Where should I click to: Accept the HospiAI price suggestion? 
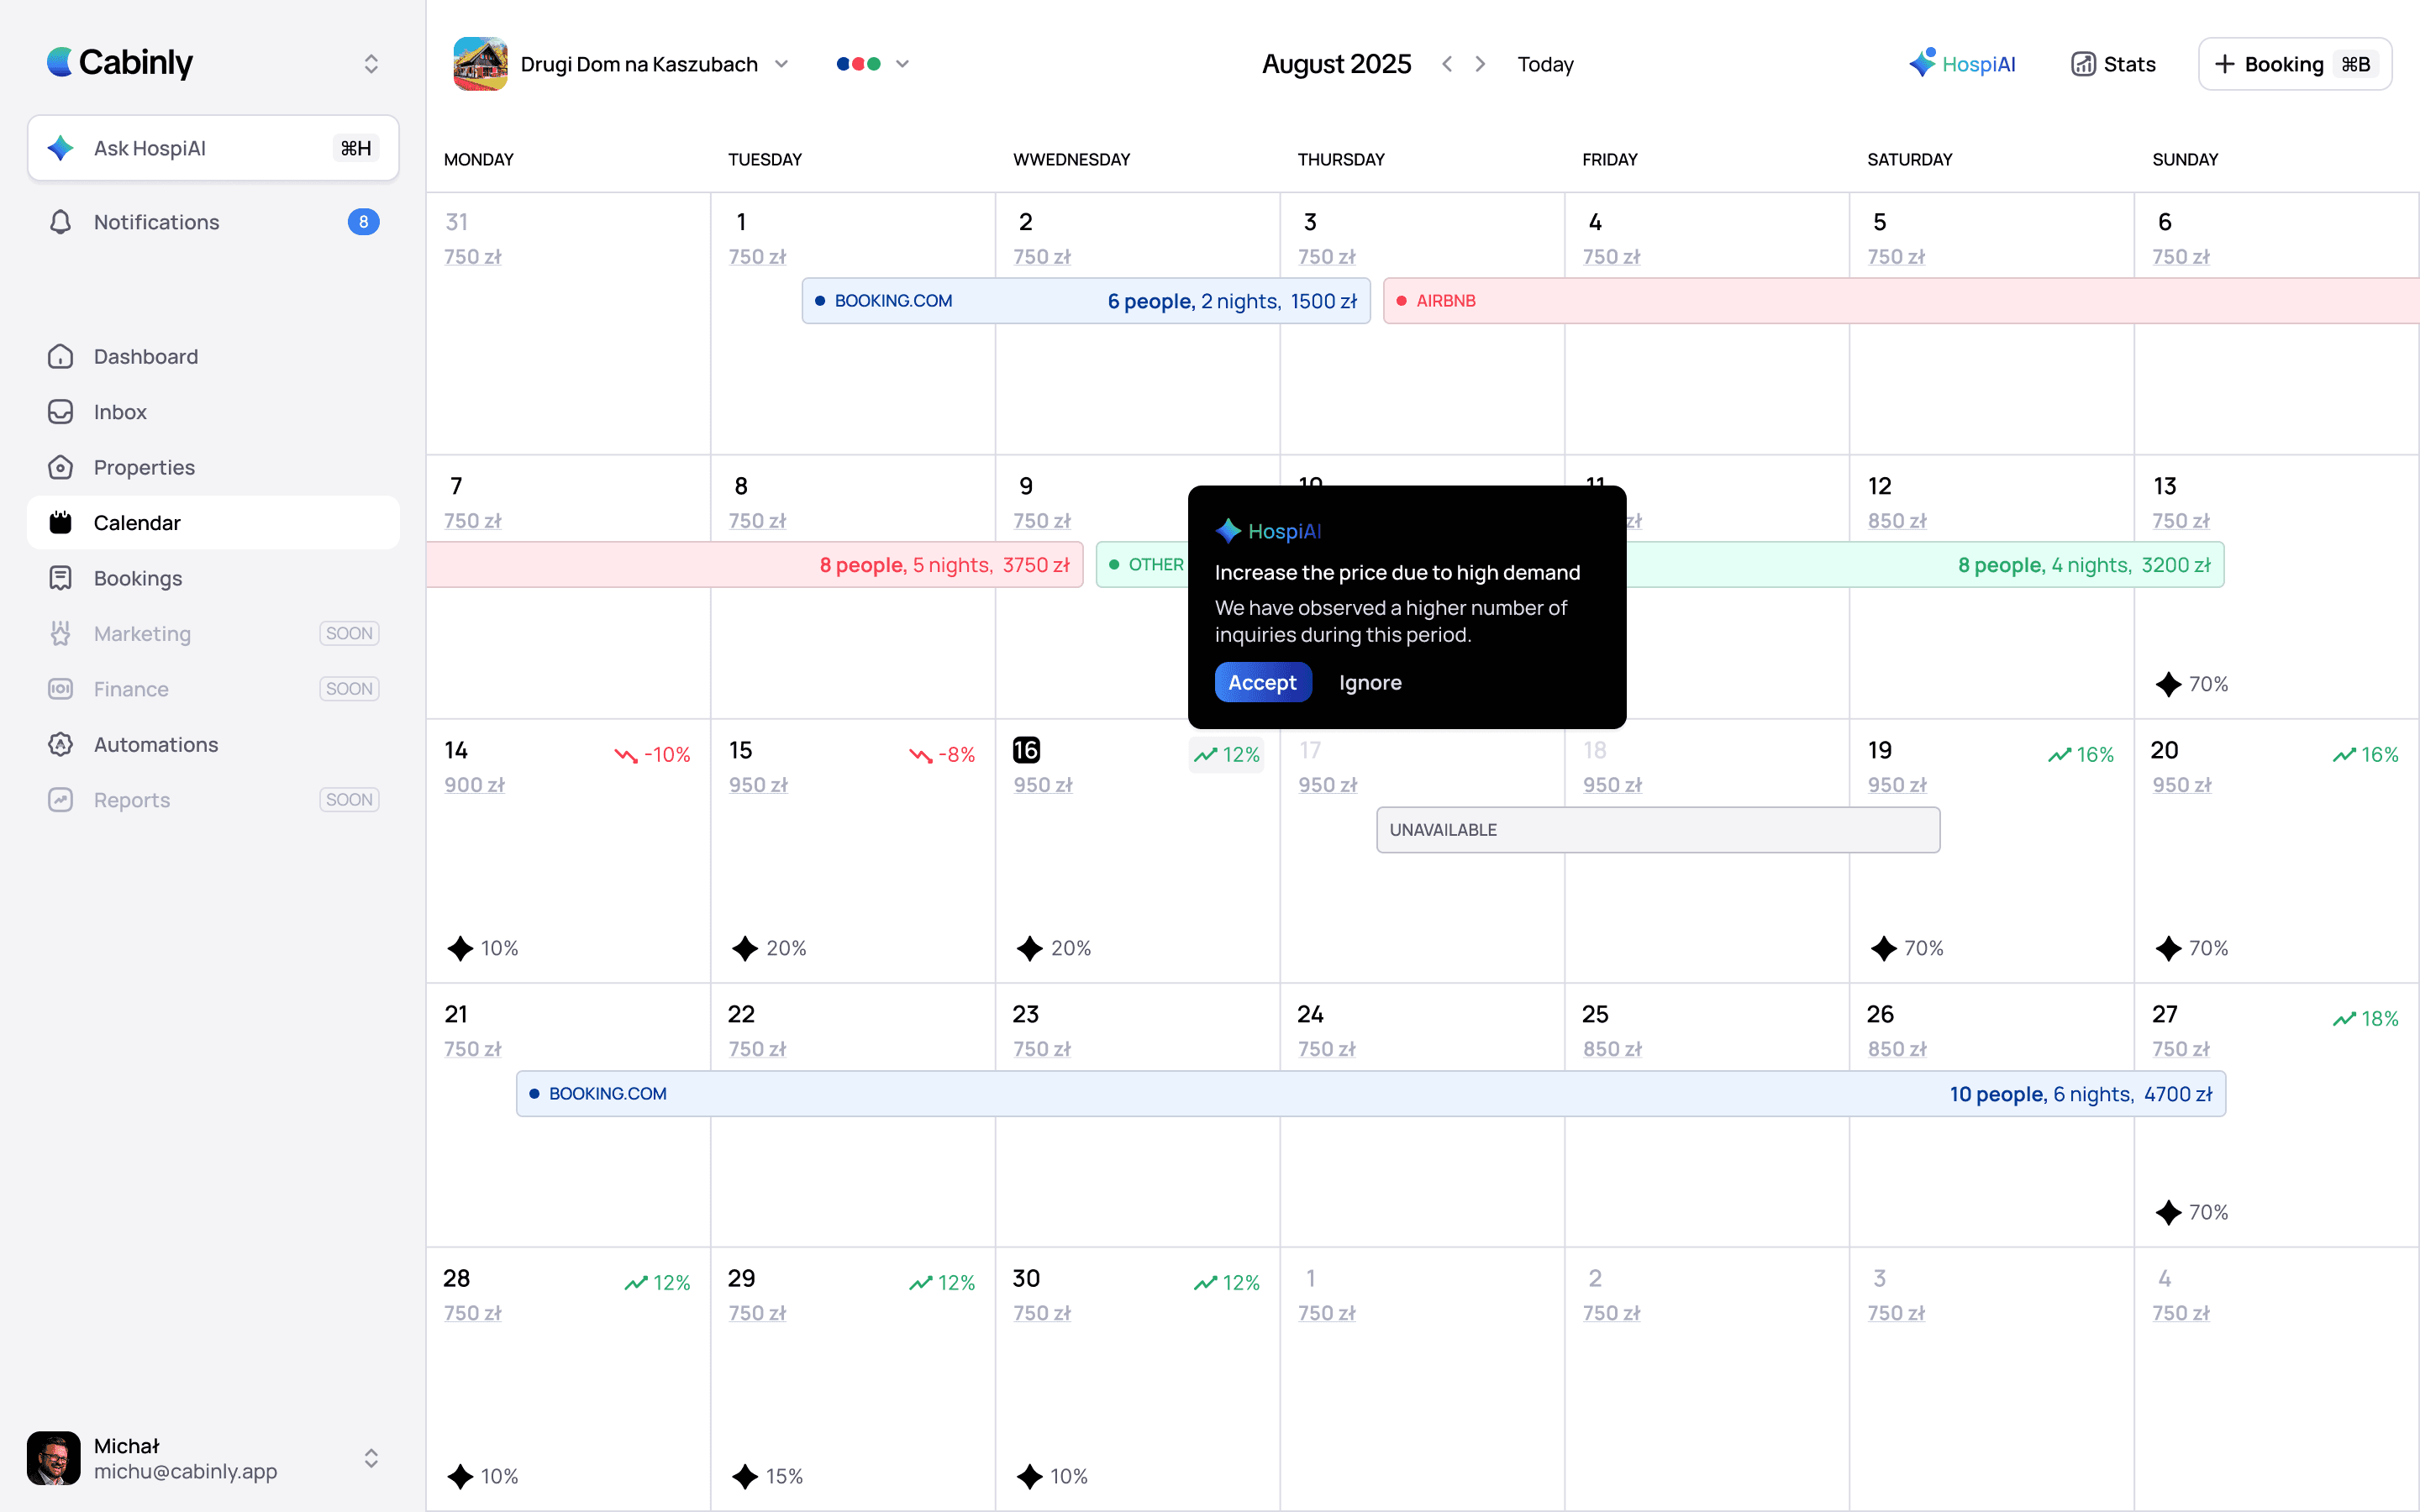[1262, 683]
